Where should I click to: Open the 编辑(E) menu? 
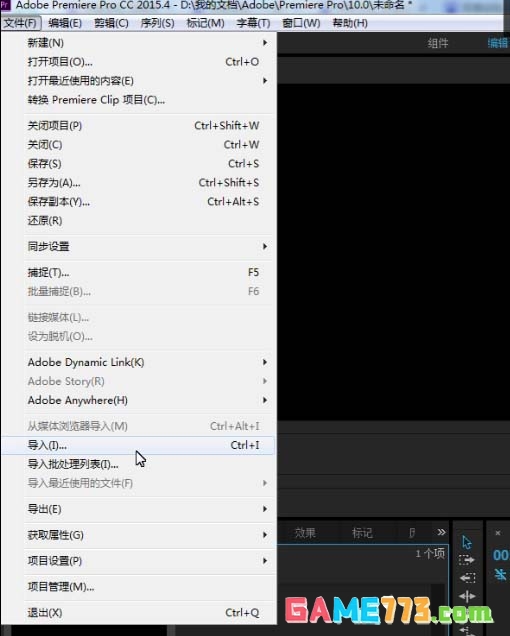(65, 23)
